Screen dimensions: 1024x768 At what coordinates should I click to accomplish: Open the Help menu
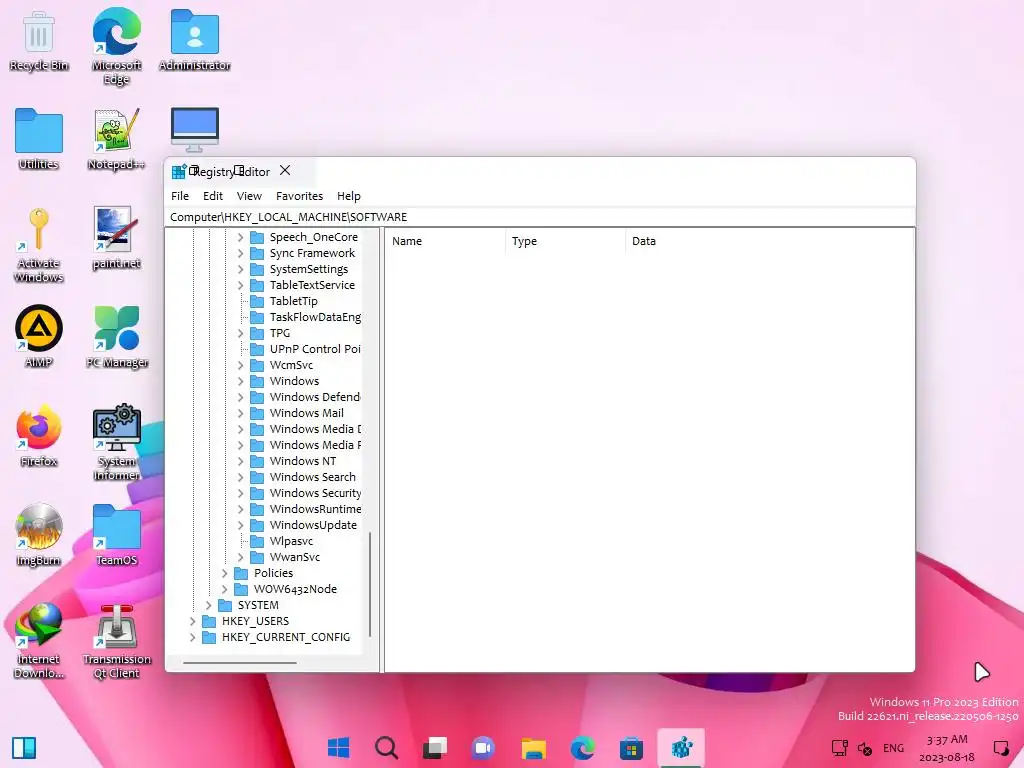(x=349, y=196)
